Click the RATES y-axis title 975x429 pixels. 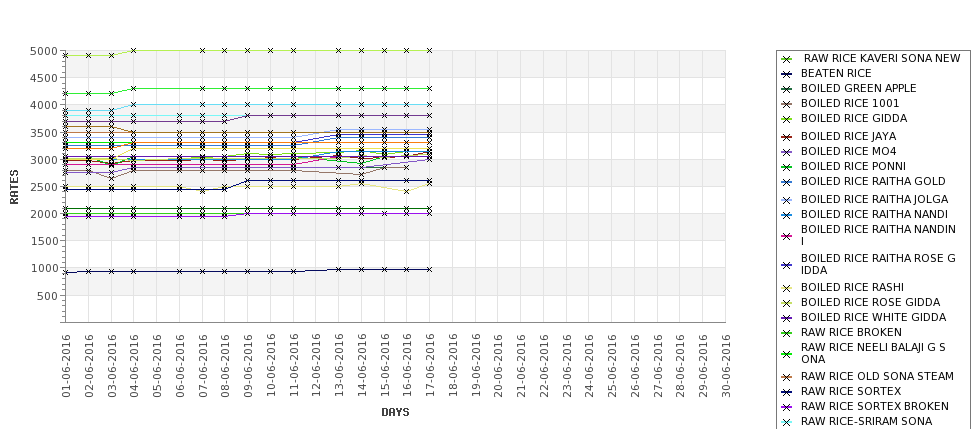(14, 187)
